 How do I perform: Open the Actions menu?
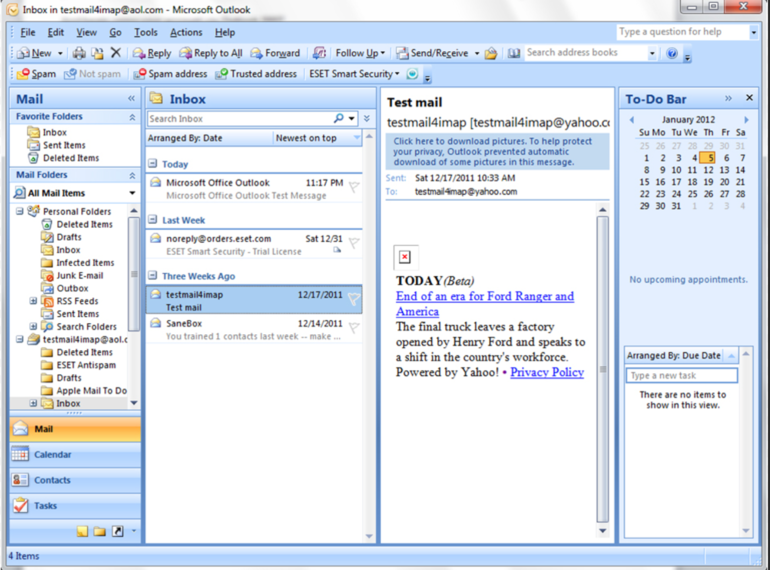[186, 32]
